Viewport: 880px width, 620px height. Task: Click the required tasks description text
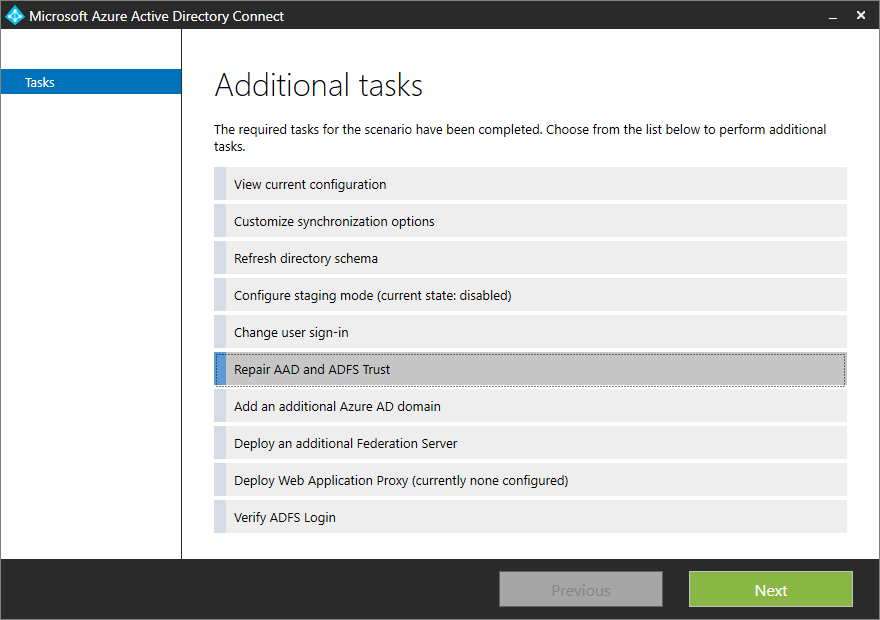520,137
